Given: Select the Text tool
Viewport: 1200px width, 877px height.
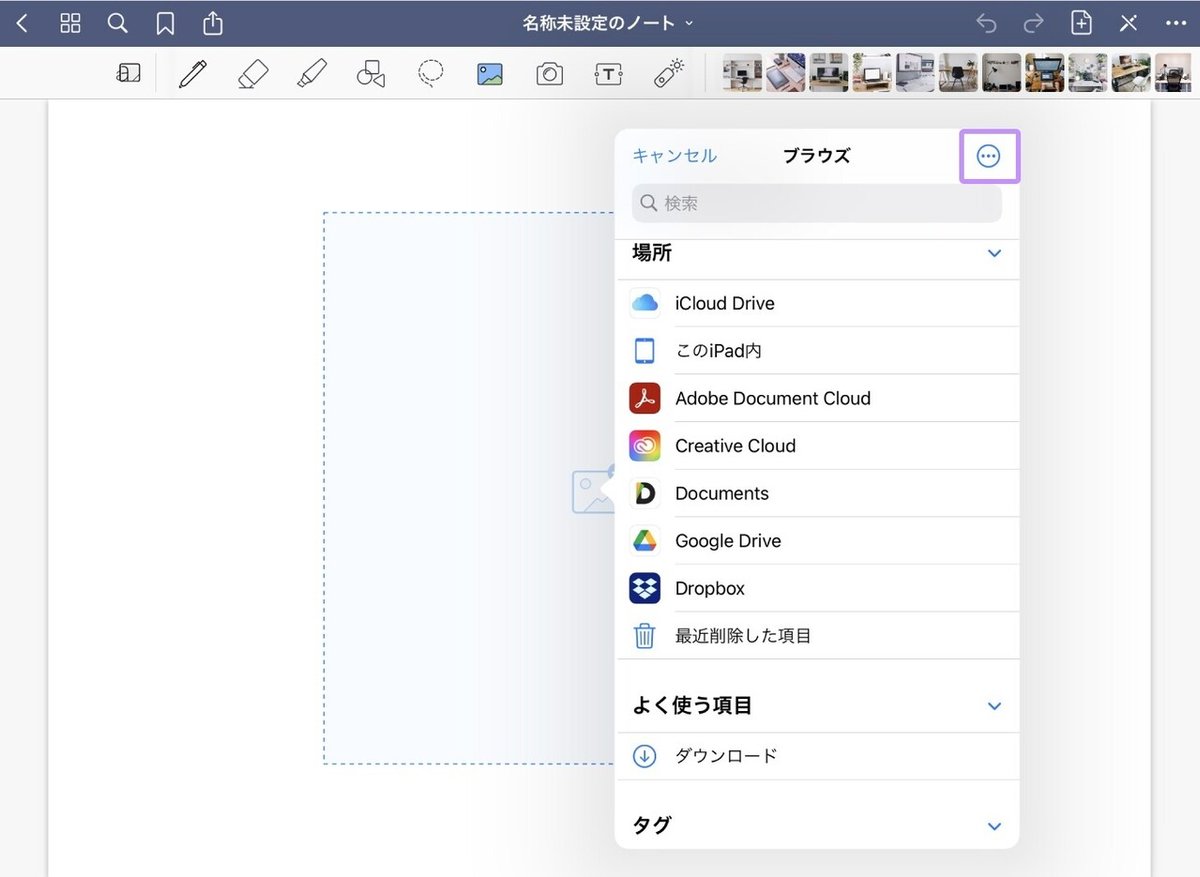Looking at the screenshot, I should (608, 73).
